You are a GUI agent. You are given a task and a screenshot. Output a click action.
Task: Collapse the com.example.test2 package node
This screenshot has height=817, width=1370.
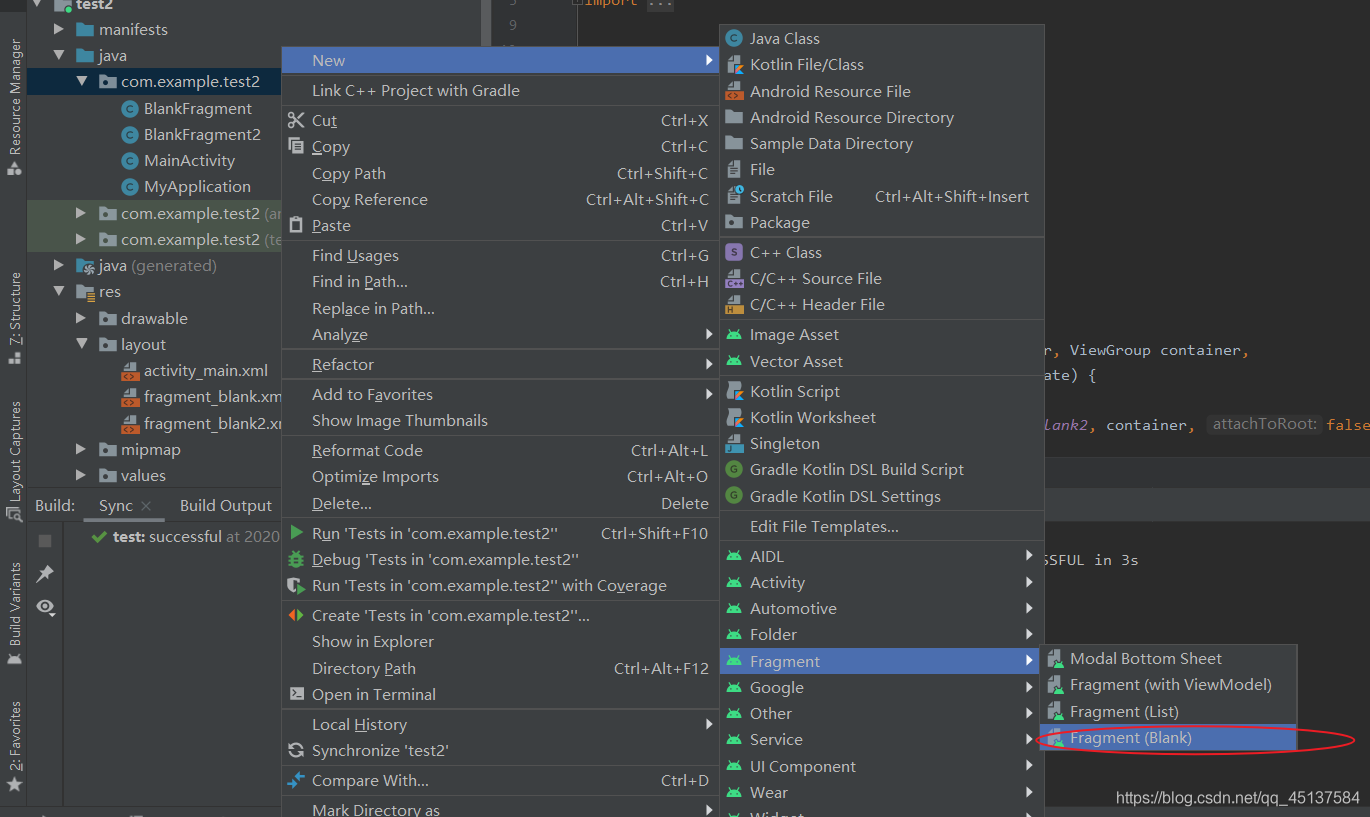(x=81, y=82)
